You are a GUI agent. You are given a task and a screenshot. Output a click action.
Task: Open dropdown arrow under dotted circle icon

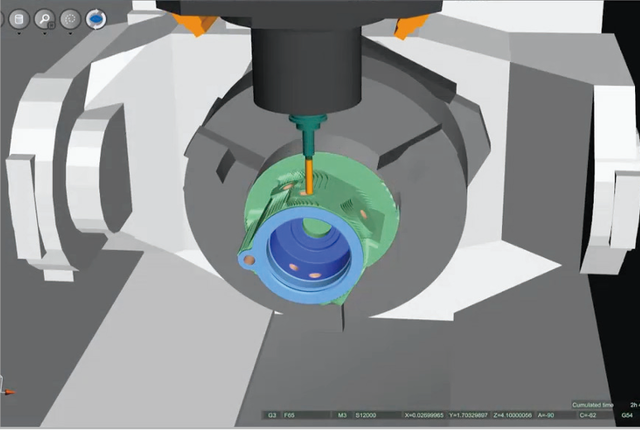pos(71,33)
